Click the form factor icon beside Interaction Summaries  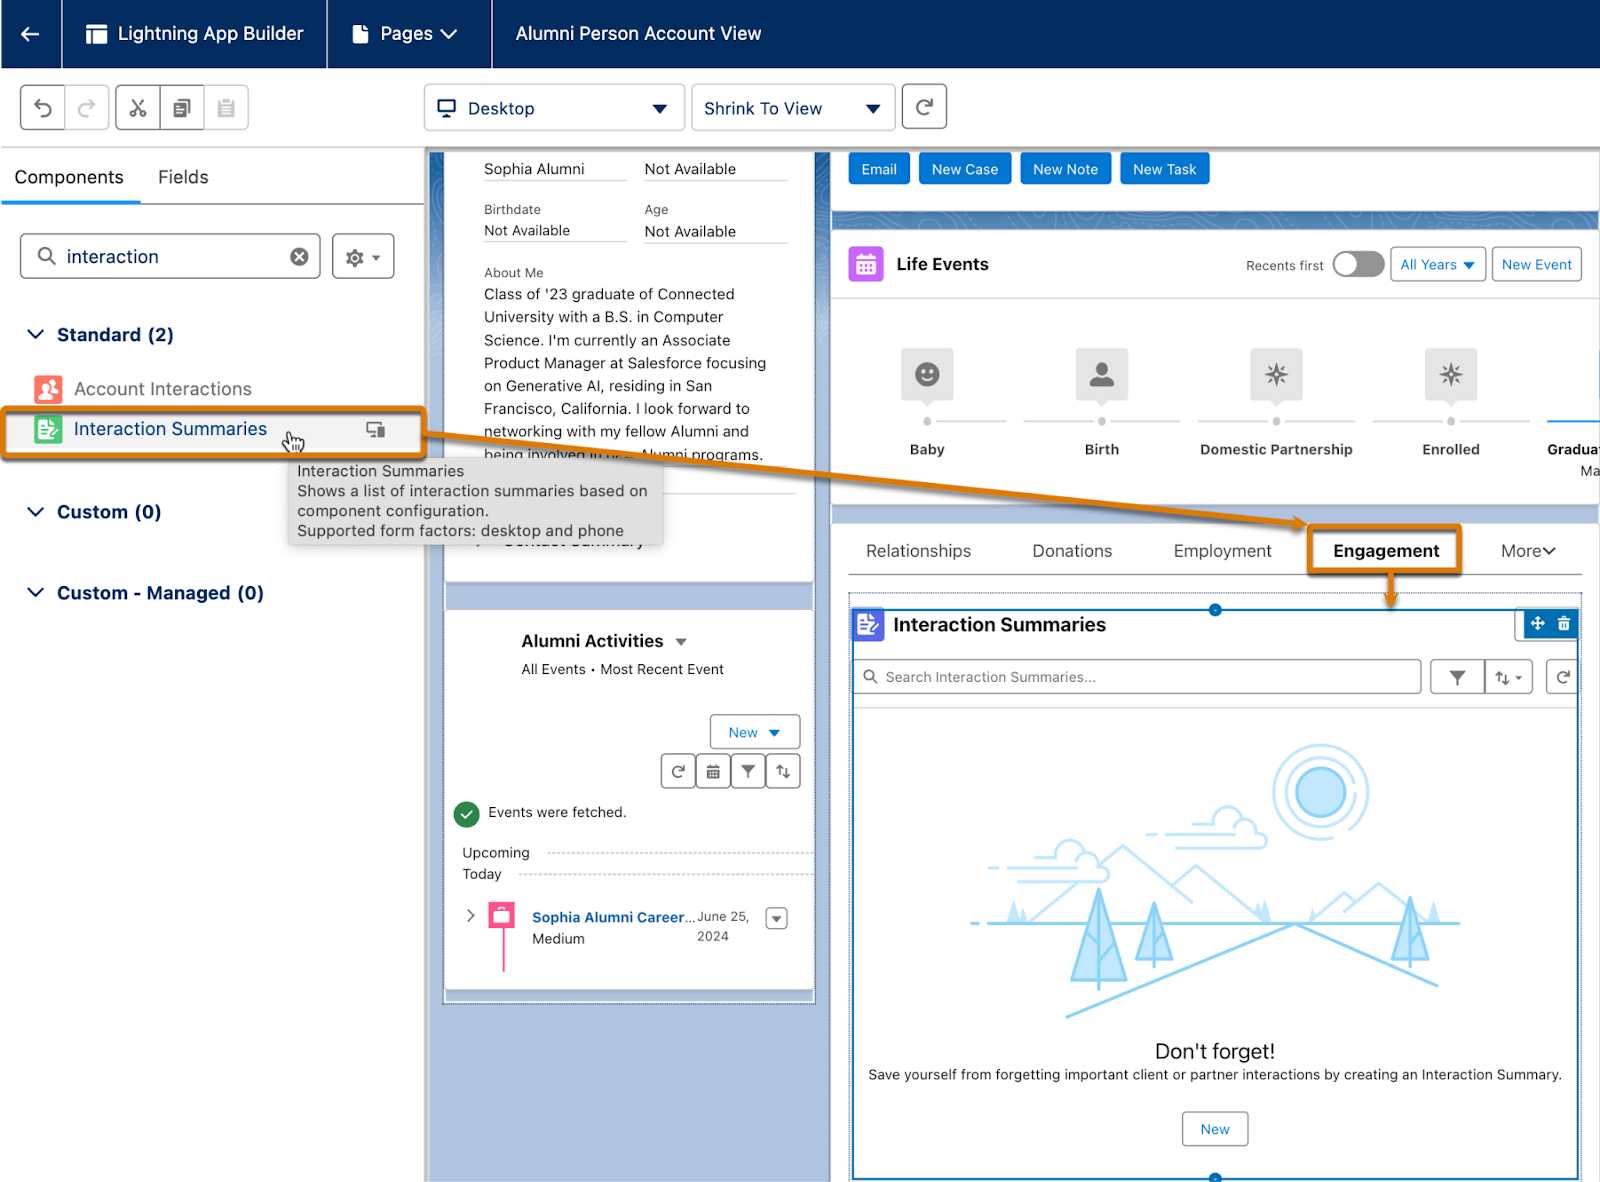[x=376, y=429]
